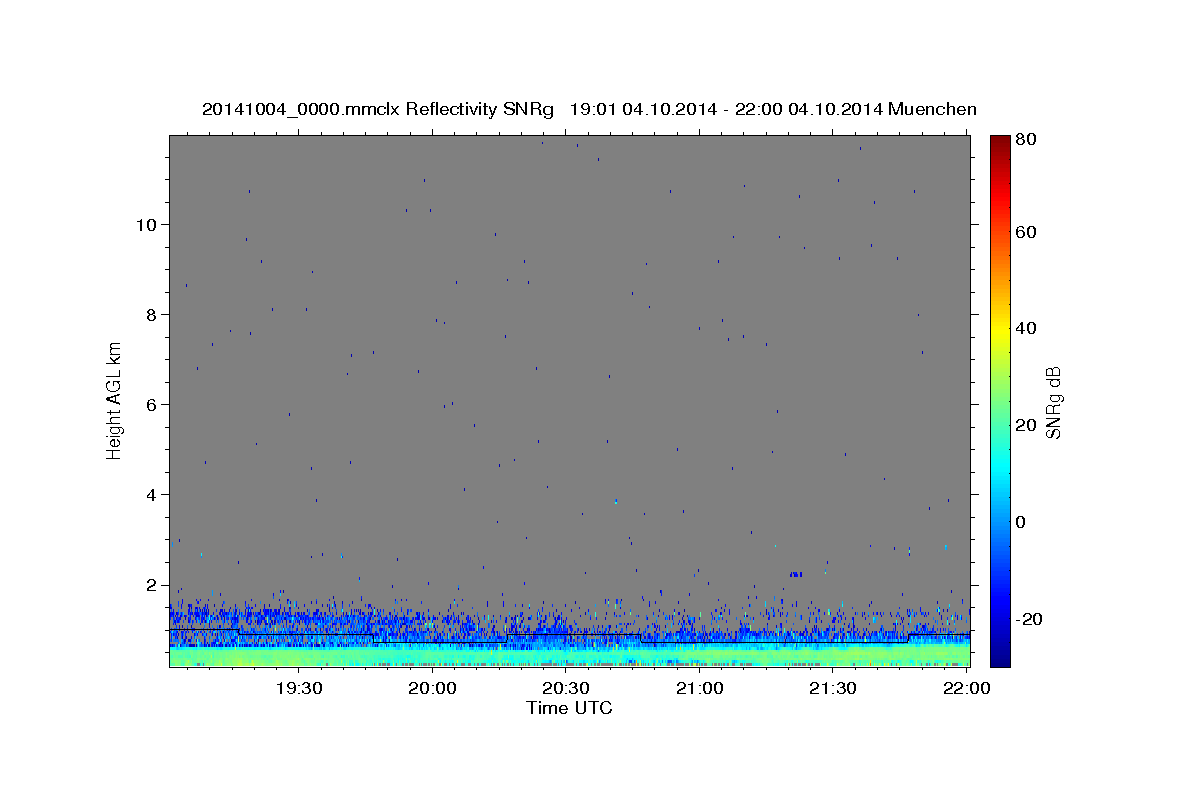Click the 21:30 time tick label
The width and height of the screenshot is (1200, 800).
click(833, 688)
